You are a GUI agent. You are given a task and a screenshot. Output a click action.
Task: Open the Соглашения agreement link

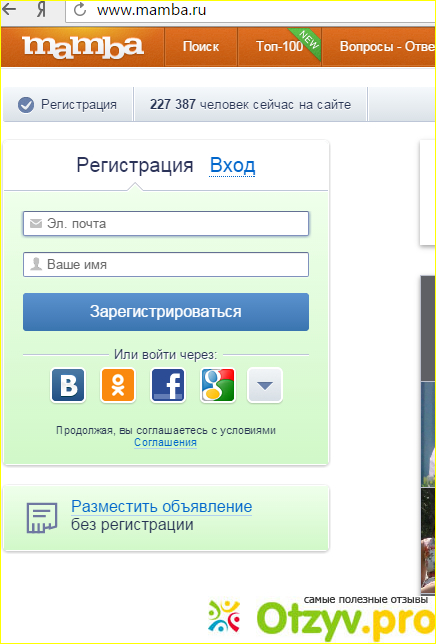tap(165, 442)
